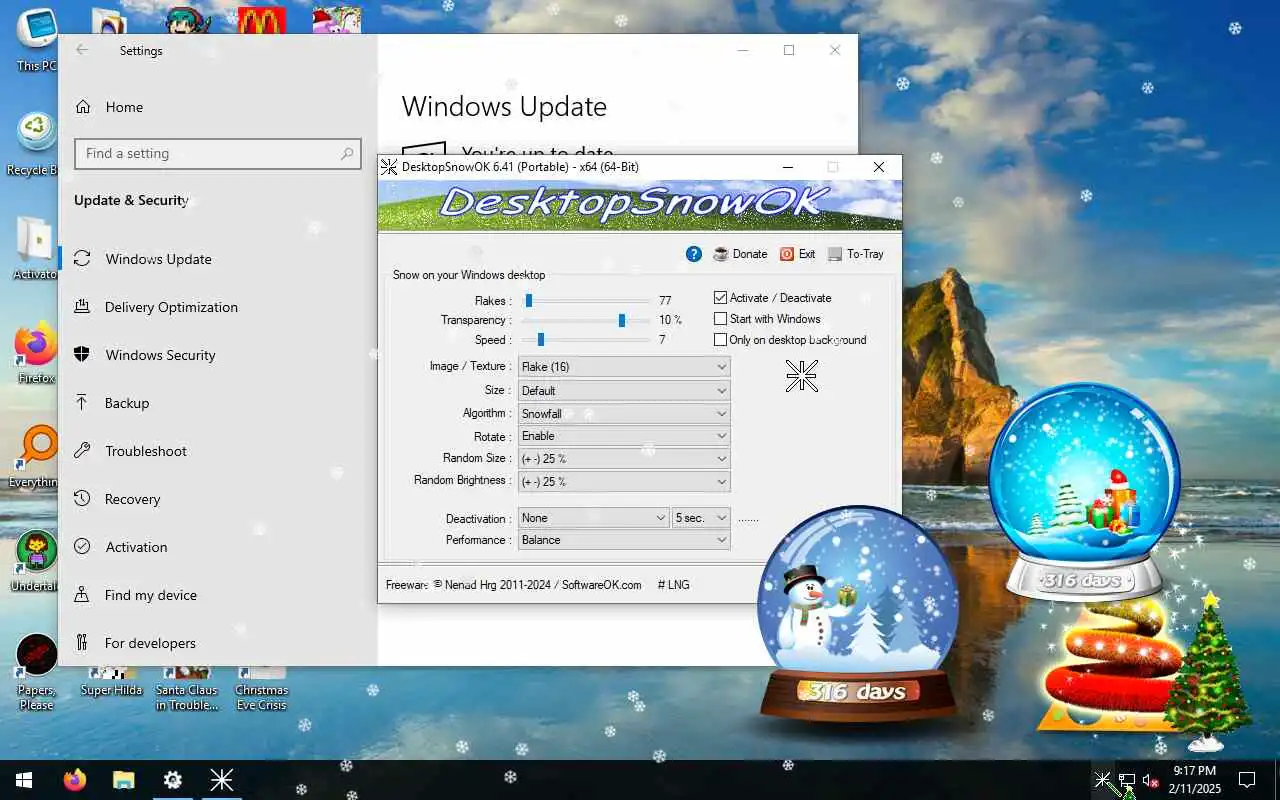Select Troubleshoot in Settings sidebar

click(217, 451)
